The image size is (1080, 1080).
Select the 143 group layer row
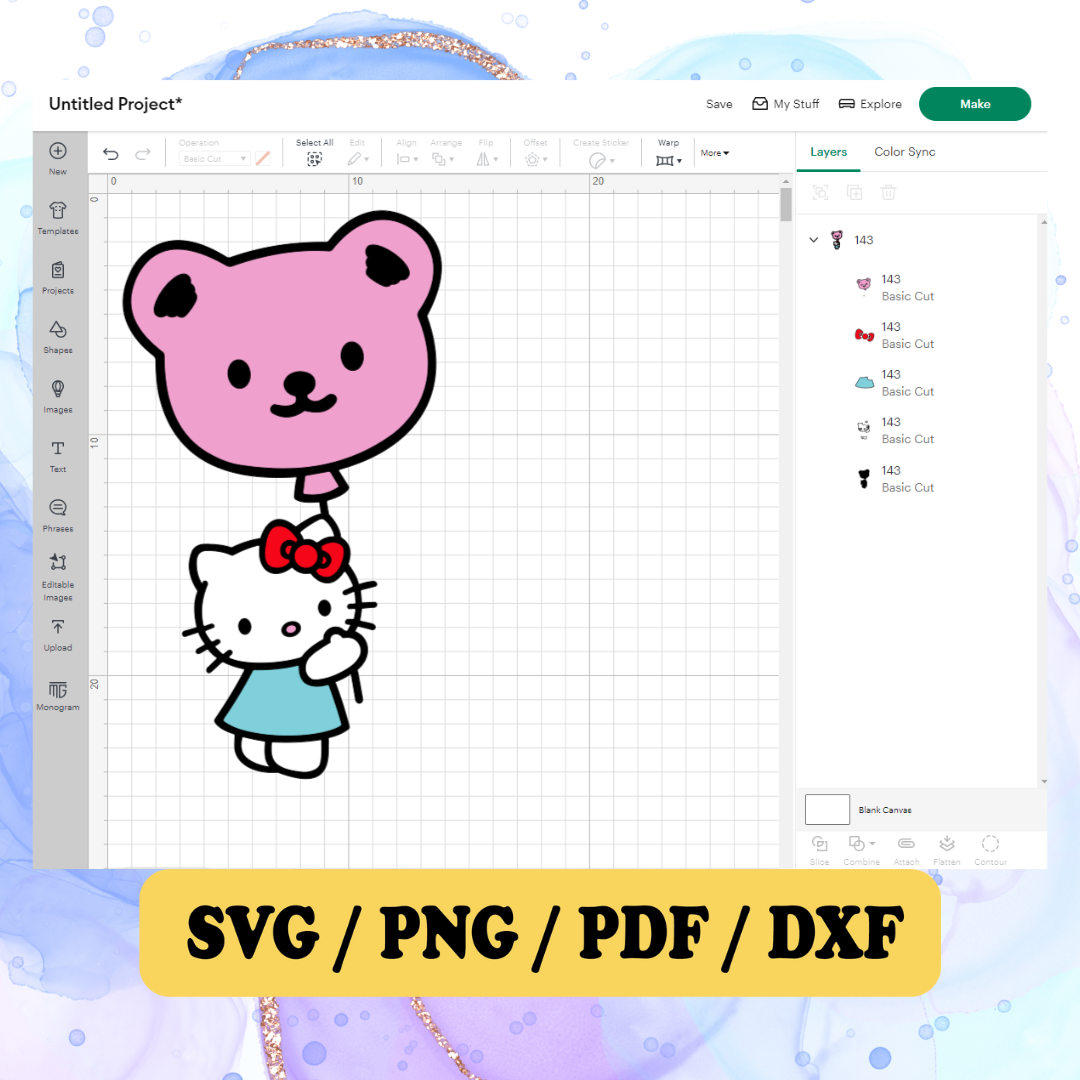pyautogui.click(x=916, y=240)
